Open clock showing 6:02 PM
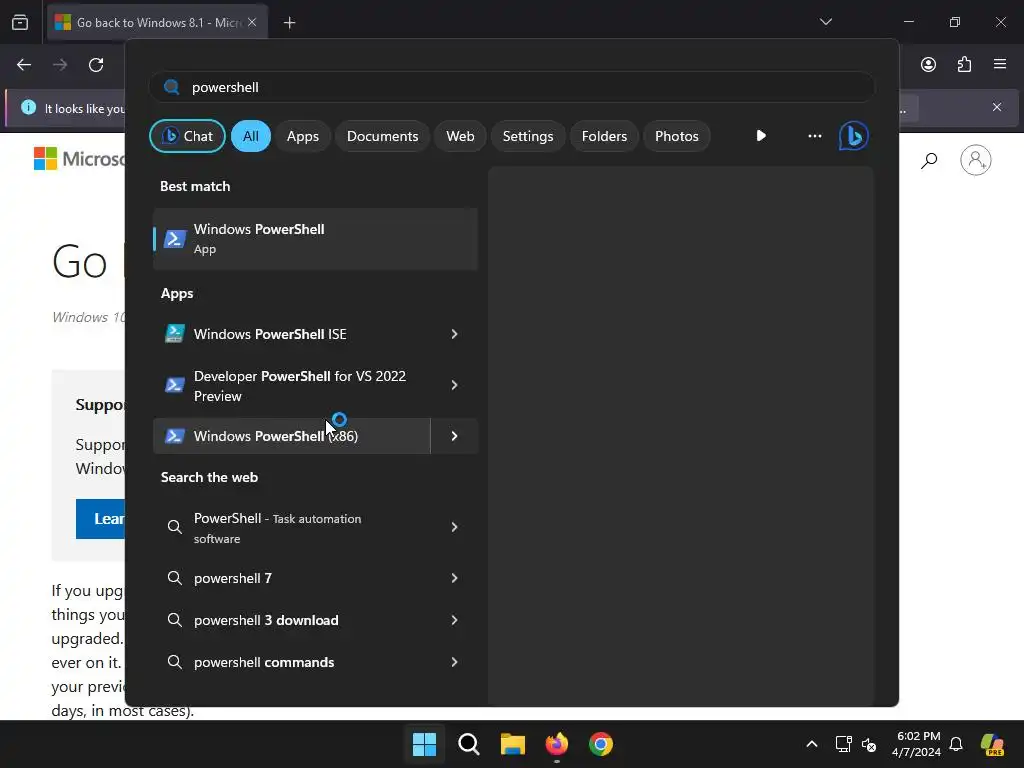 click(918, 744)
